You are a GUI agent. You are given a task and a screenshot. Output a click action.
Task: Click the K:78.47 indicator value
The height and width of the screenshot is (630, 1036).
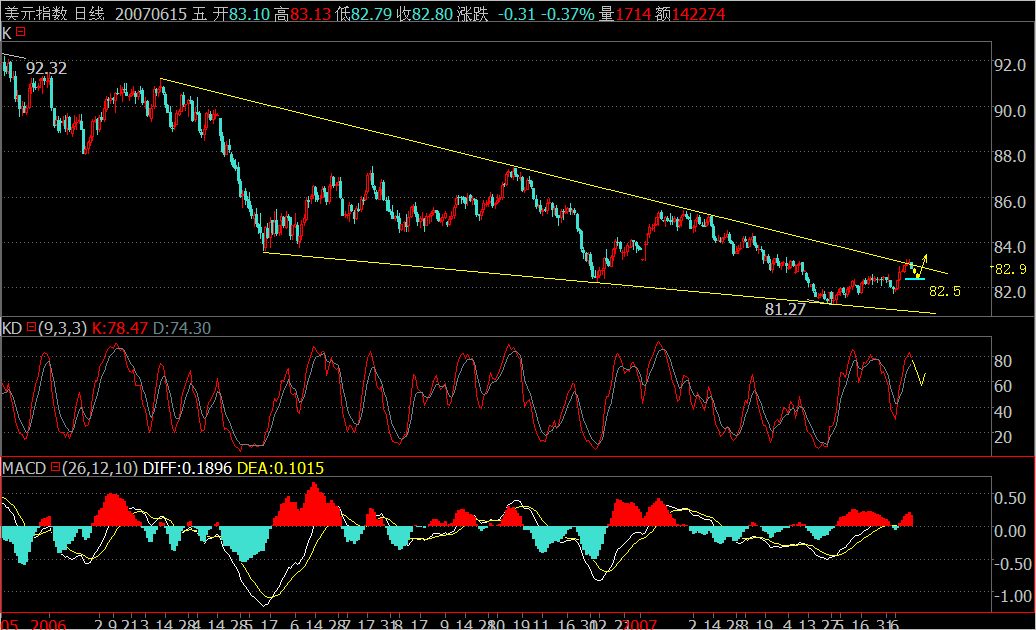point(120,328)
